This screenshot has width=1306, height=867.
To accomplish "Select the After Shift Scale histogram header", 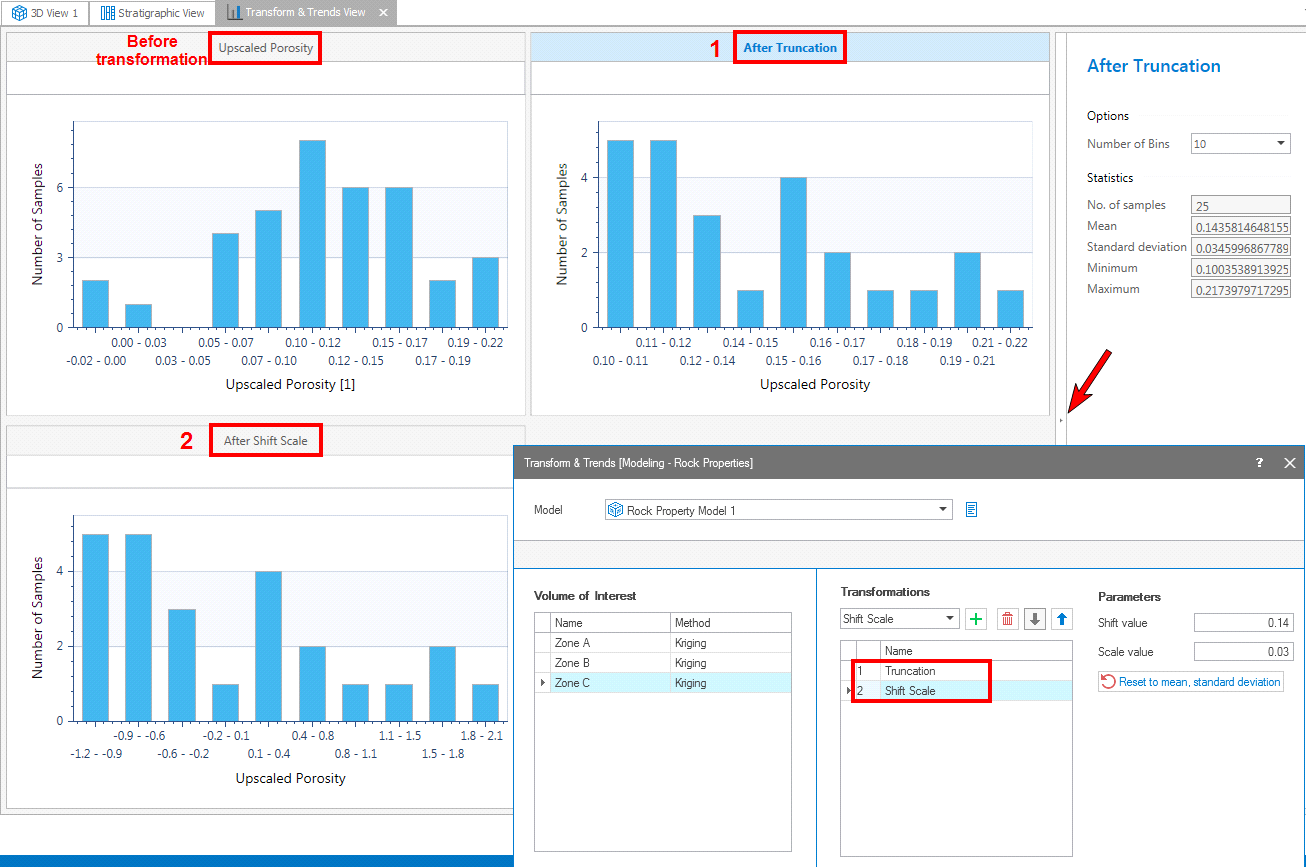I will click(266, 441).
